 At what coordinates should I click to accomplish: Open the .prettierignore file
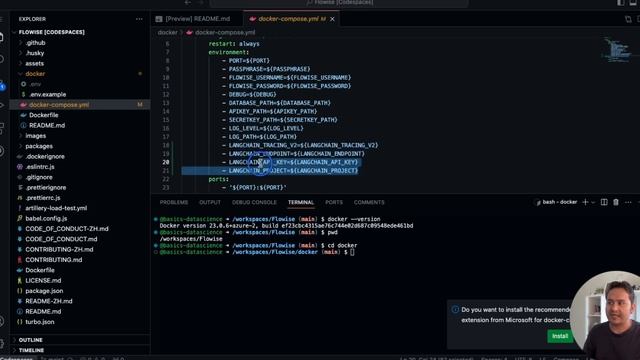pyautogui.click(x=46, y=187)
